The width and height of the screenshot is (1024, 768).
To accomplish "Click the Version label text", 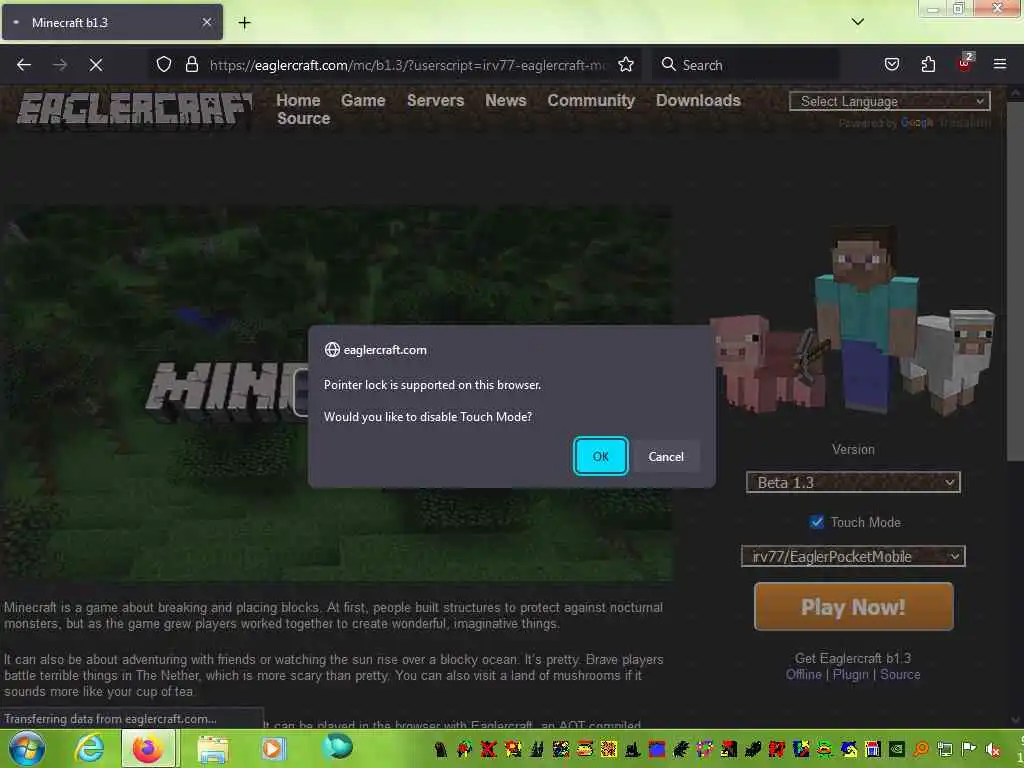I will pos(853,449).
